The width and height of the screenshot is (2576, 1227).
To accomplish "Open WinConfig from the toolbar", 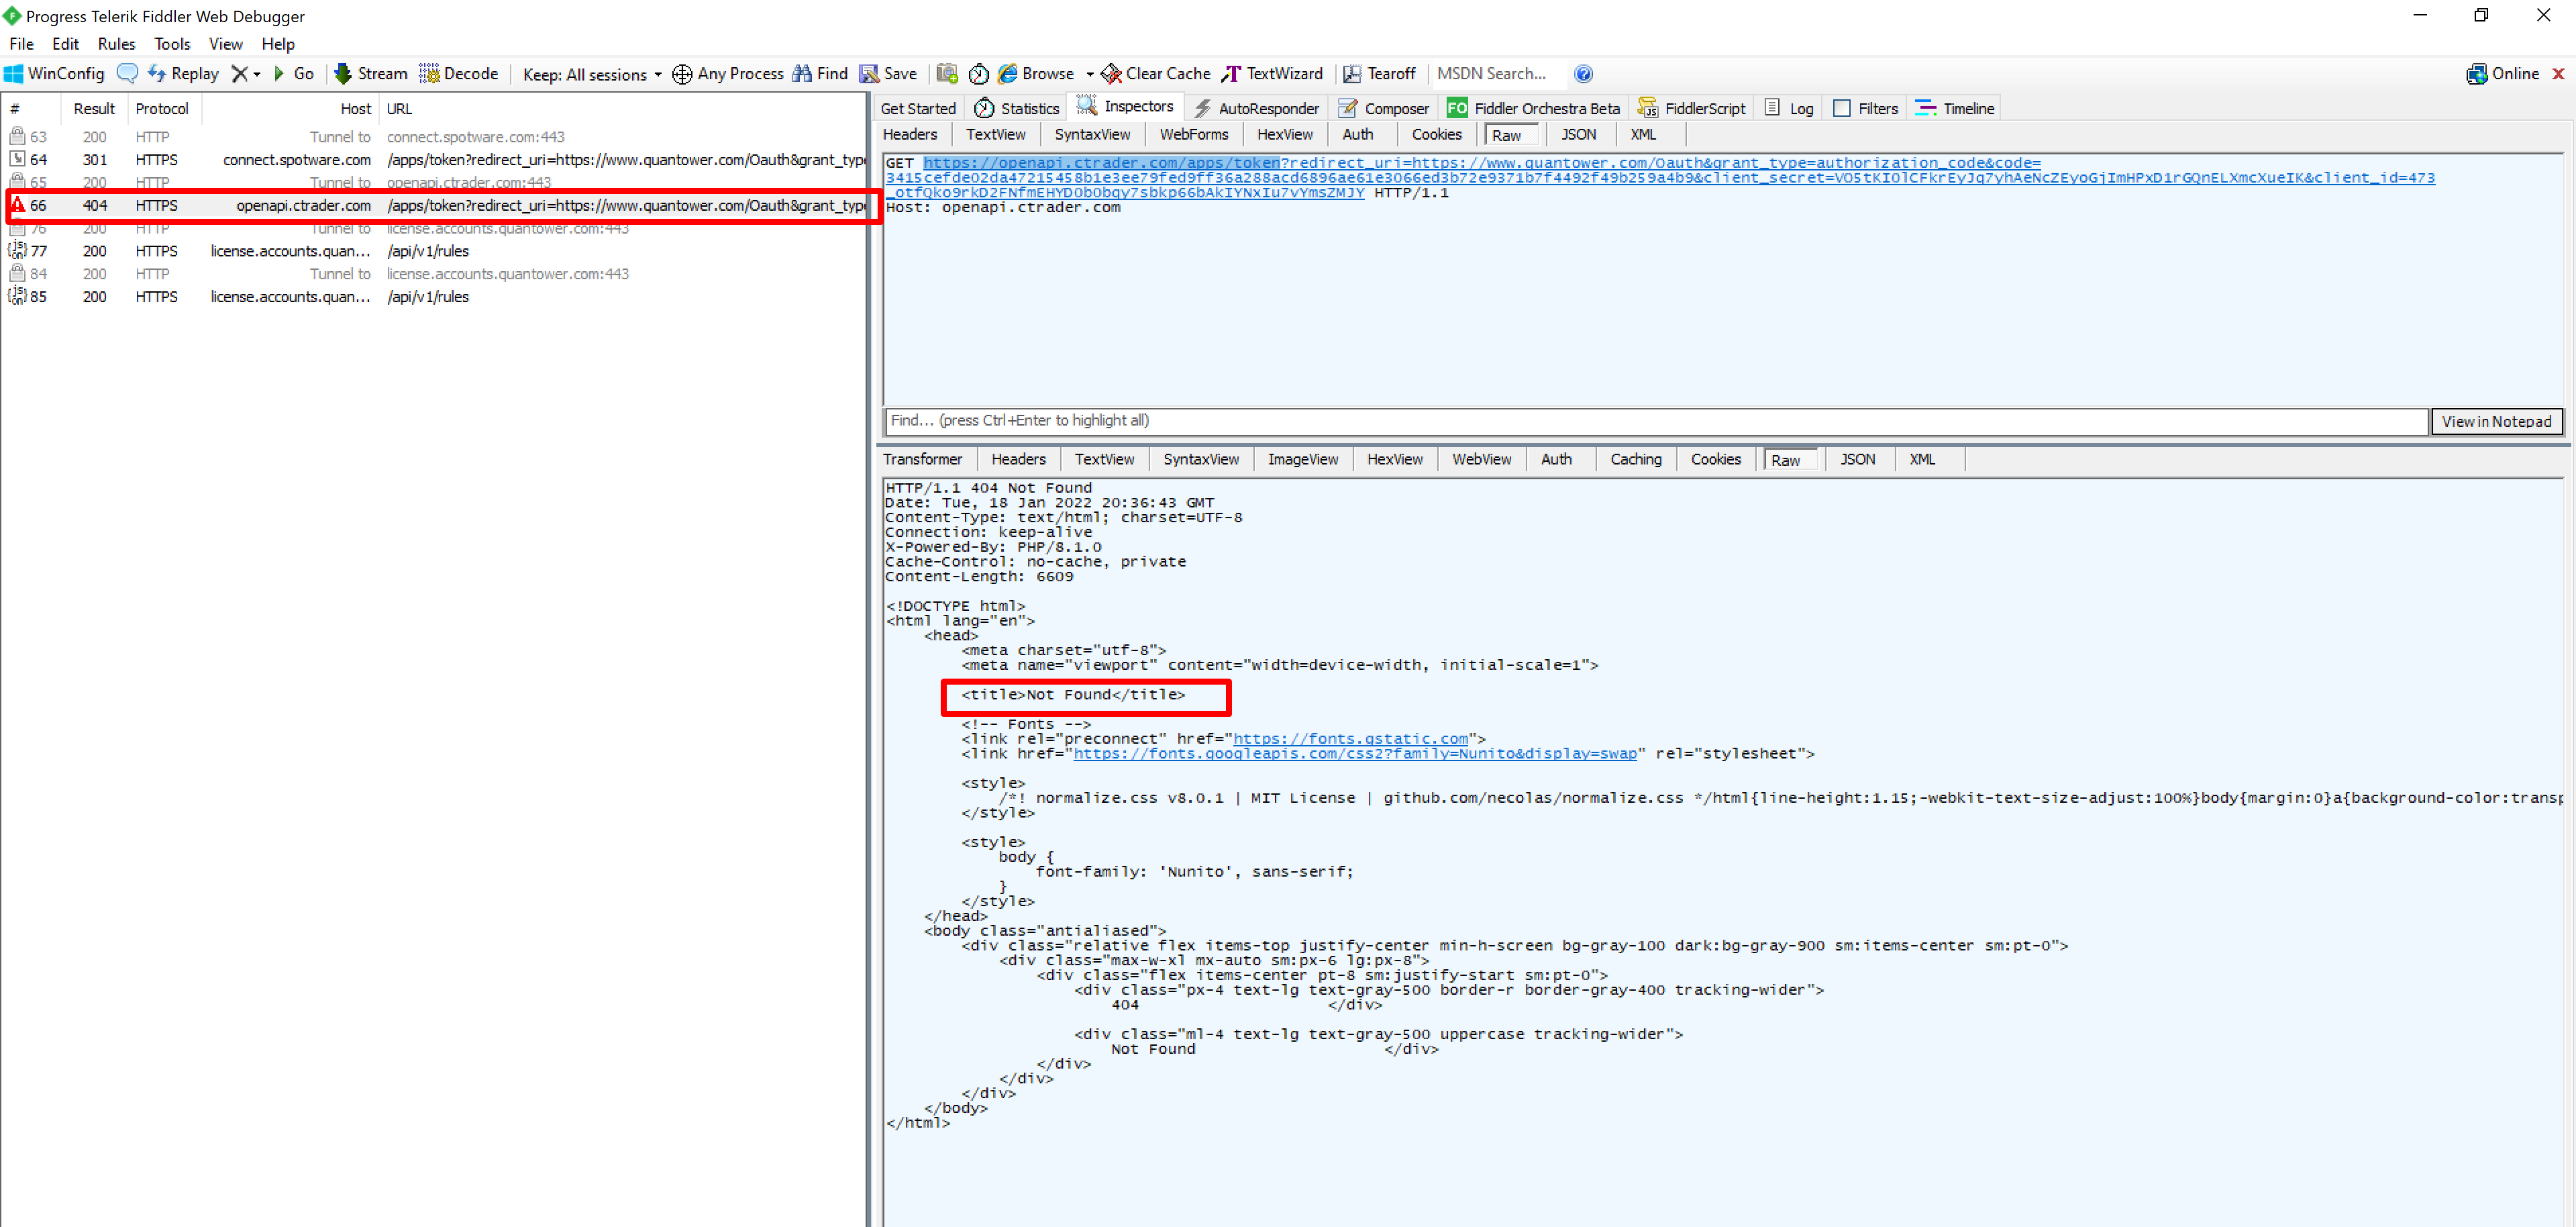I will pos(55,74).
